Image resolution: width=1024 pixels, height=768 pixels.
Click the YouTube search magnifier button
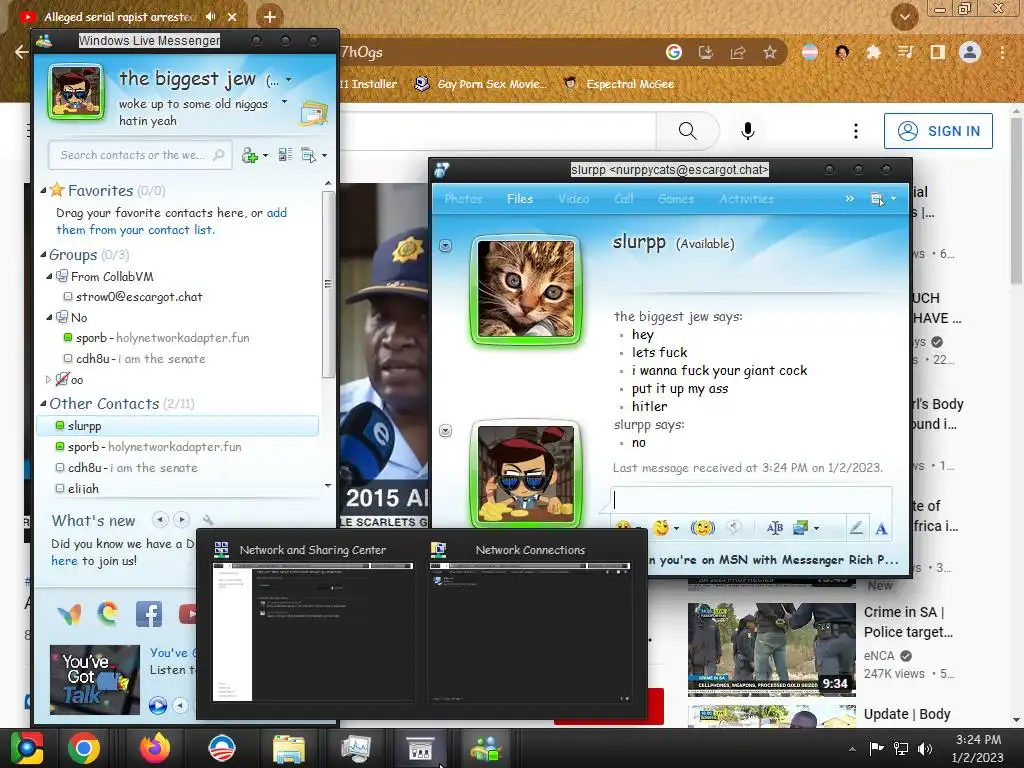(688, 131)
